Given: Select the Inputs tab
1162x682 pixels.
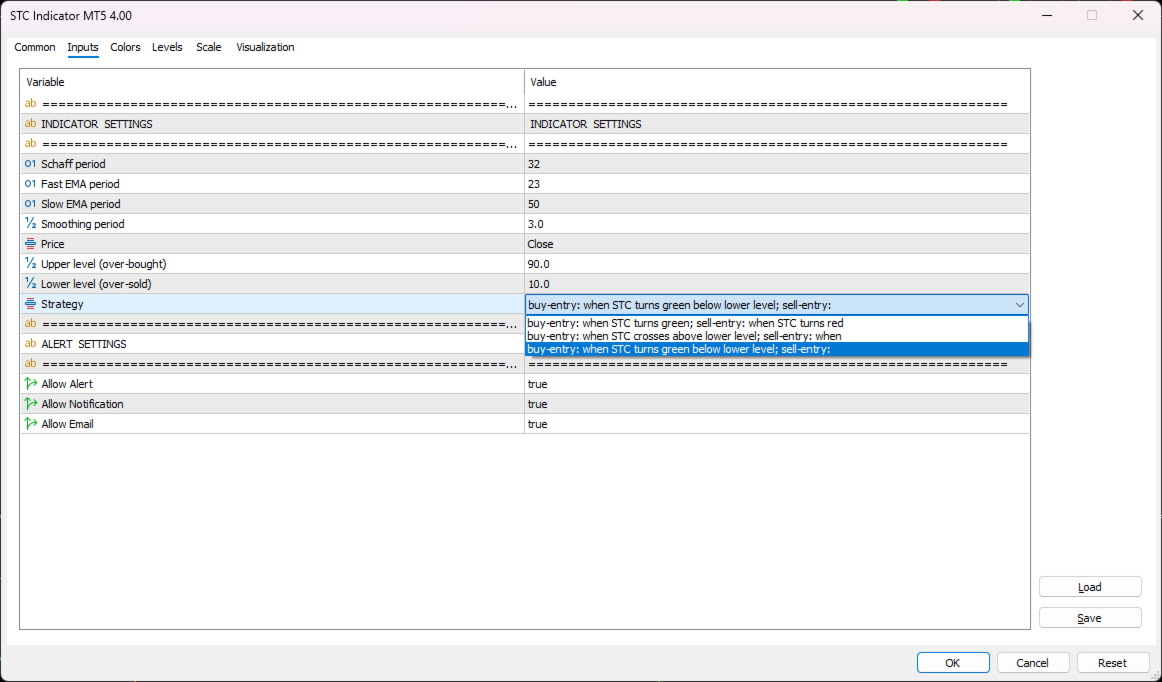Looking at the screenshot, I should 83,47.
